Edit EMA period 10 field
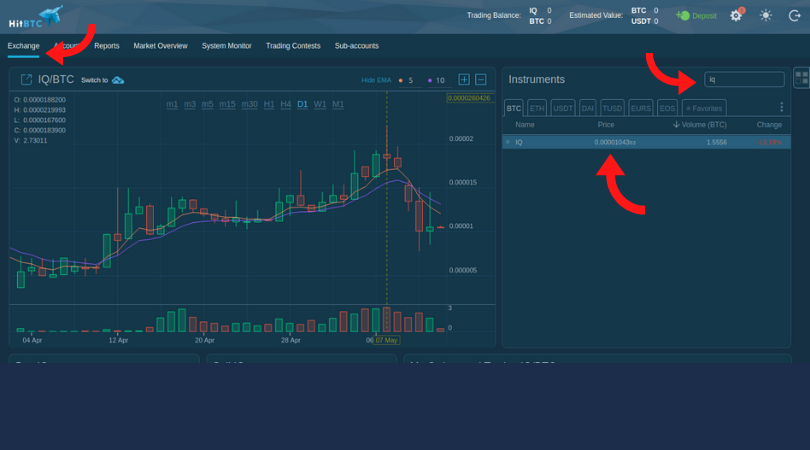The height and width of the screenshot is (450, 810). pyautogui.click(x=442, y=81)
